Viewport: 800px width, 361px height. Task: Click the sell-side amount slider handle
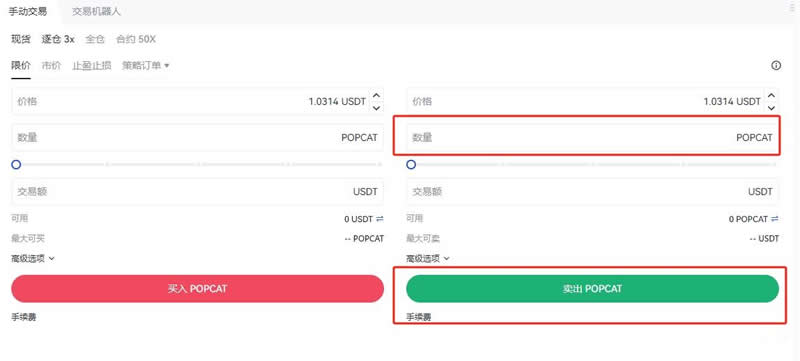click(411, 164)
